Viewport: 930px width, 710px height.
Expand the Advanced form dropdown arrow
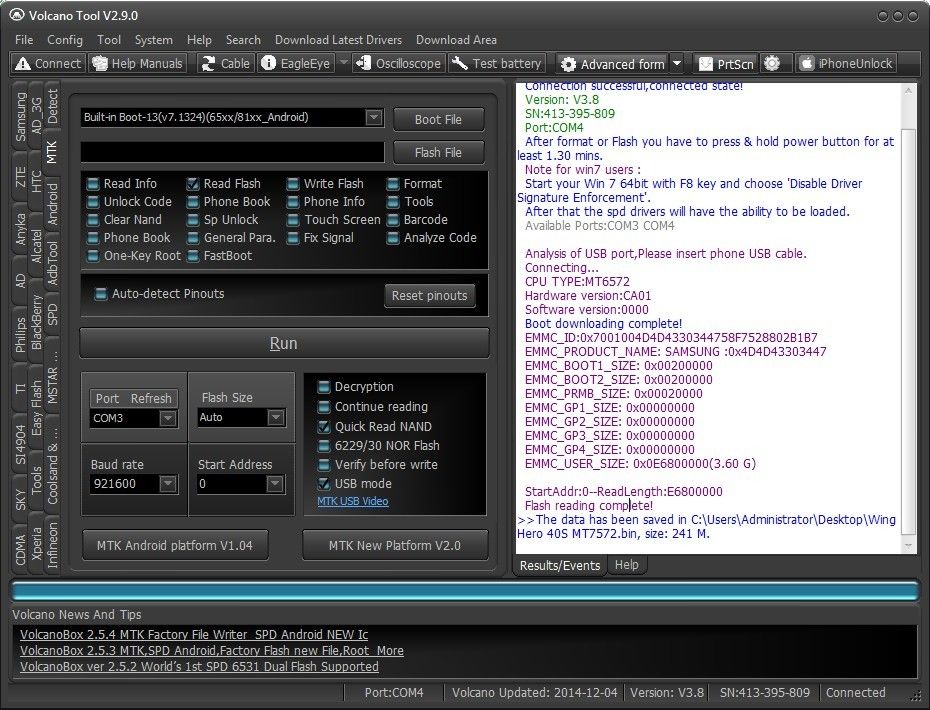tap(677, 64)
